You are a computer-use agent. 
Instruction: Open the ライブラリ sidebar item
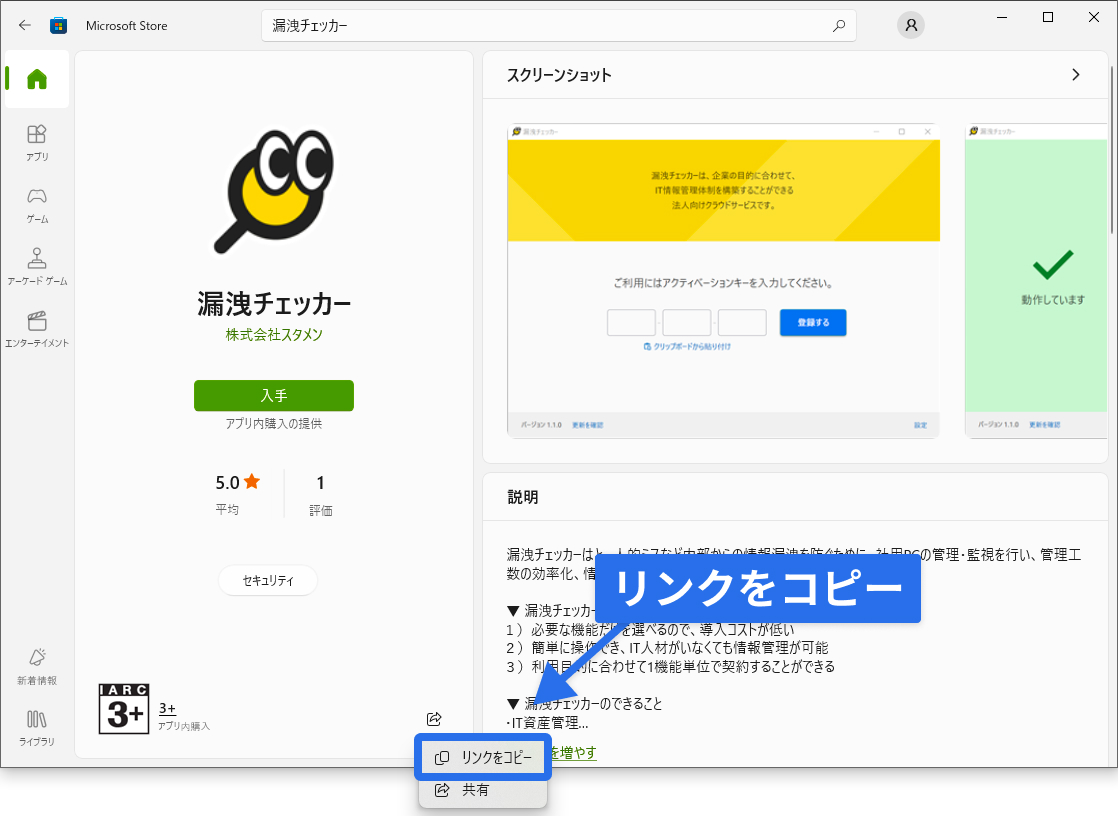(37, 728)
